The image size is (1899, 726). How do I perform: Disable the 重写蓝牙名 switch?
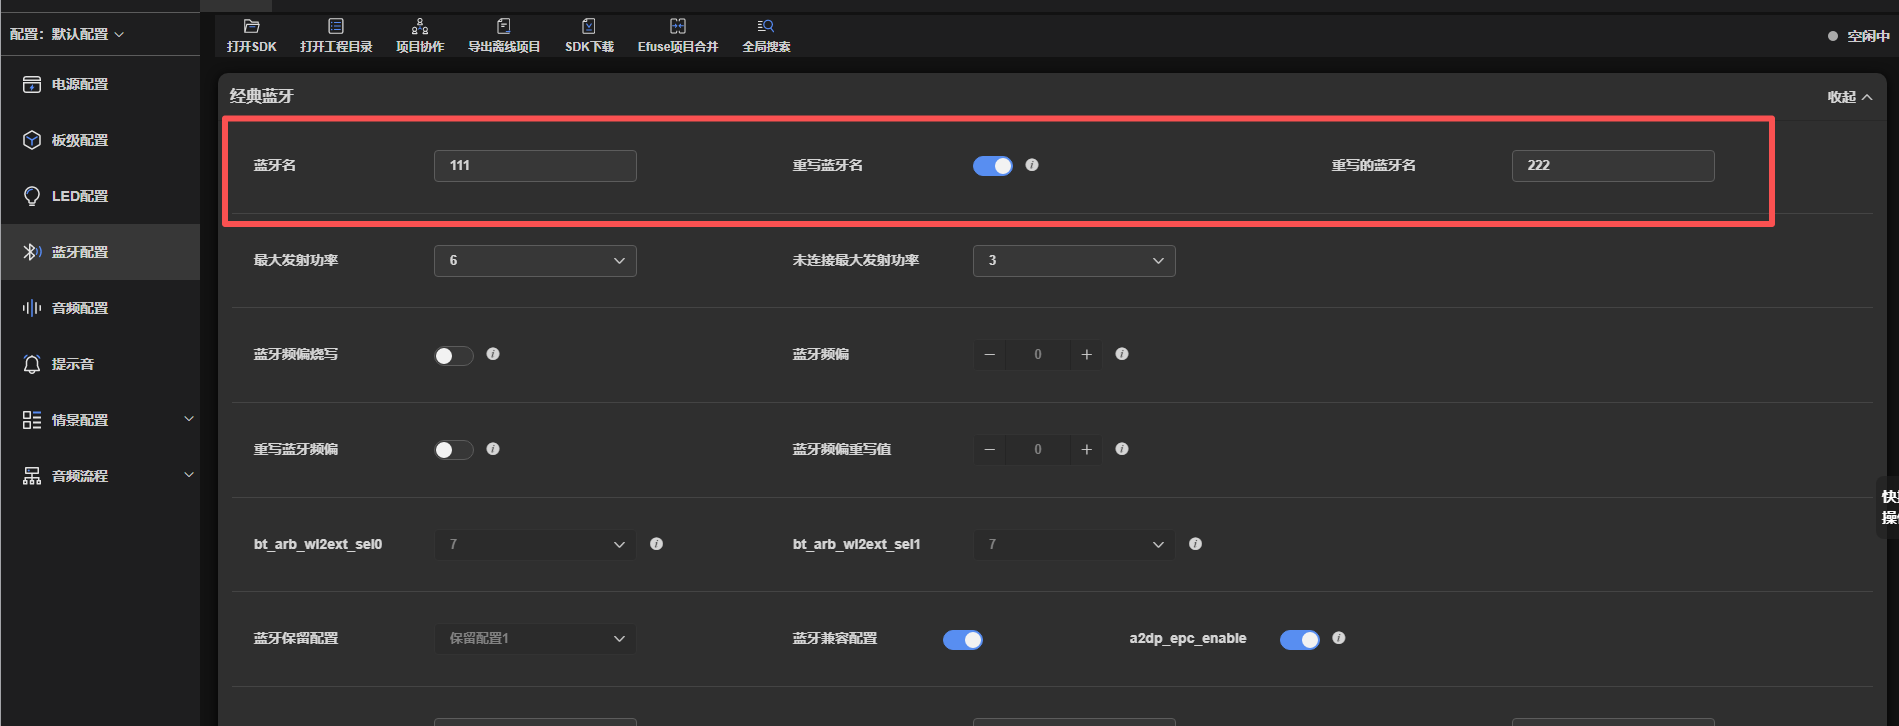point(993,166)
